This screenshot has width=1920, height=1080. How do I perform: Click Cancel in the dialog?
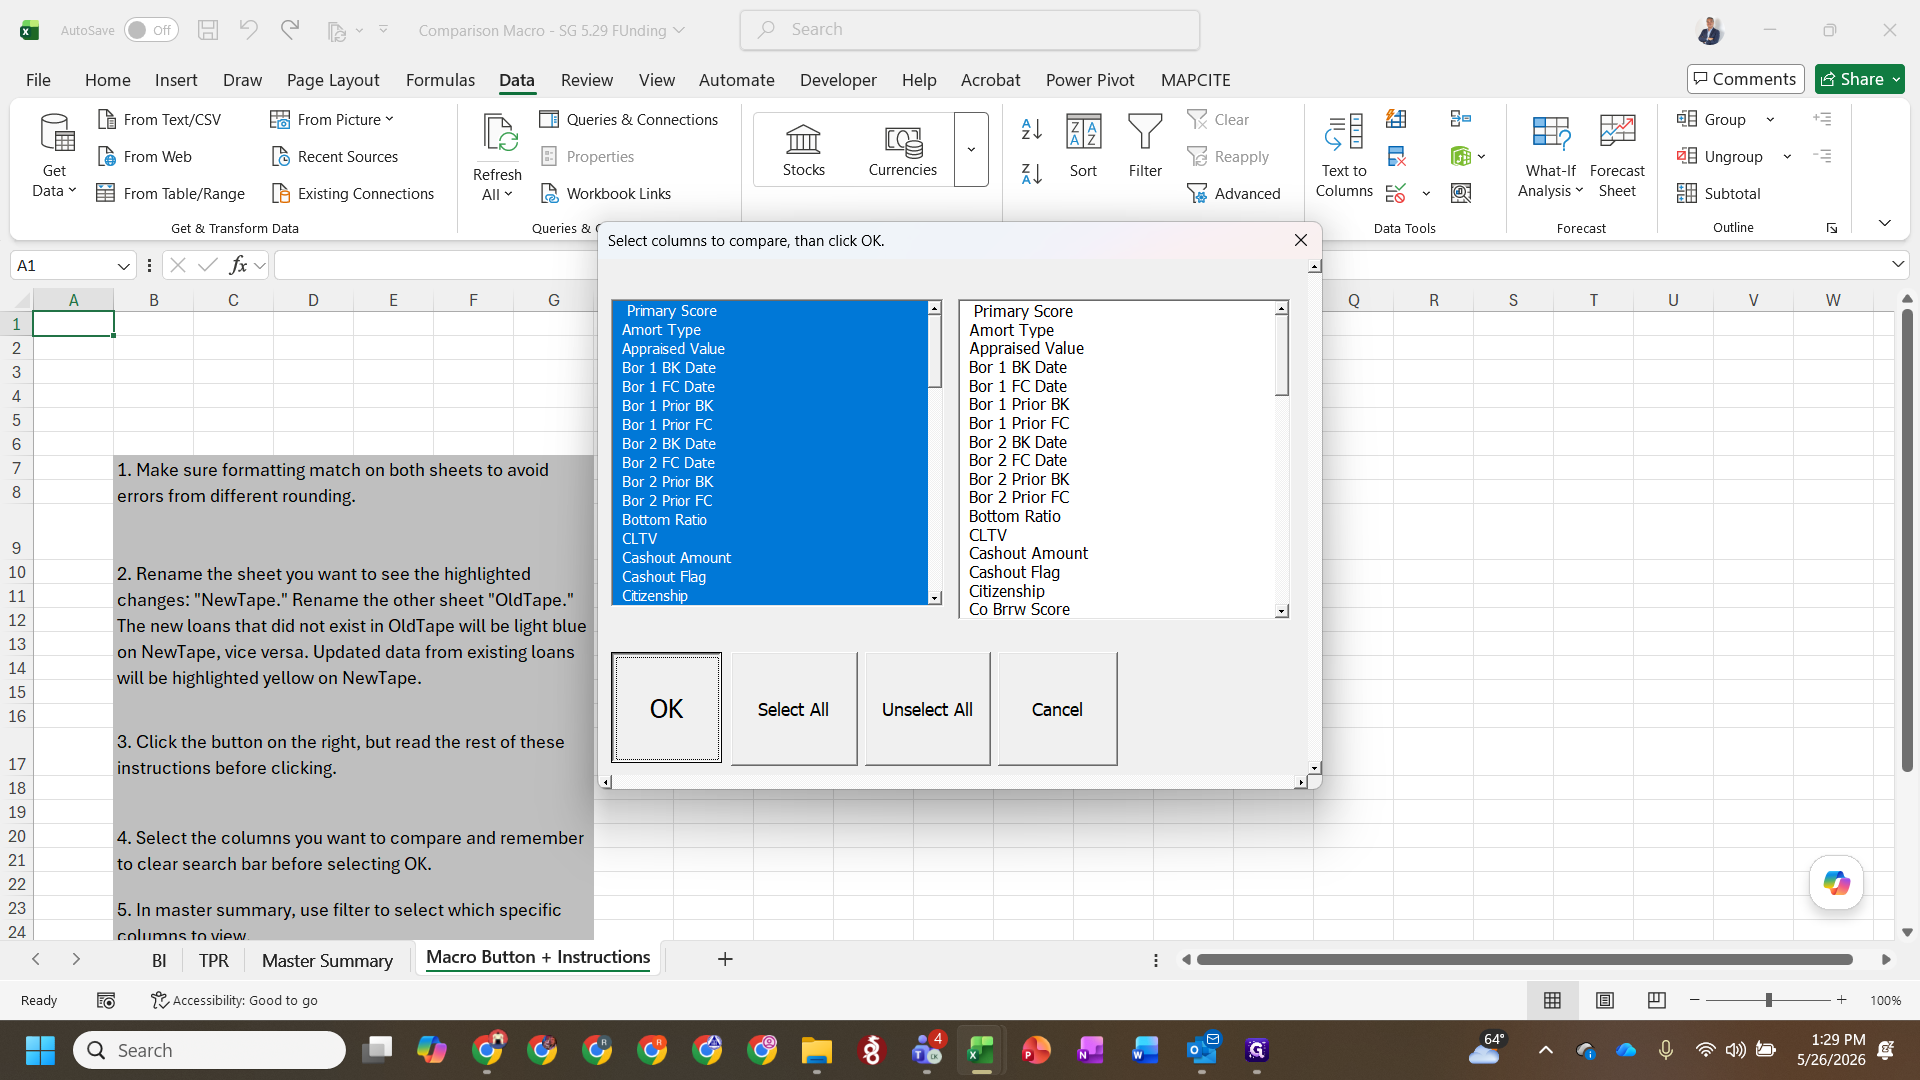[1057, 708]
